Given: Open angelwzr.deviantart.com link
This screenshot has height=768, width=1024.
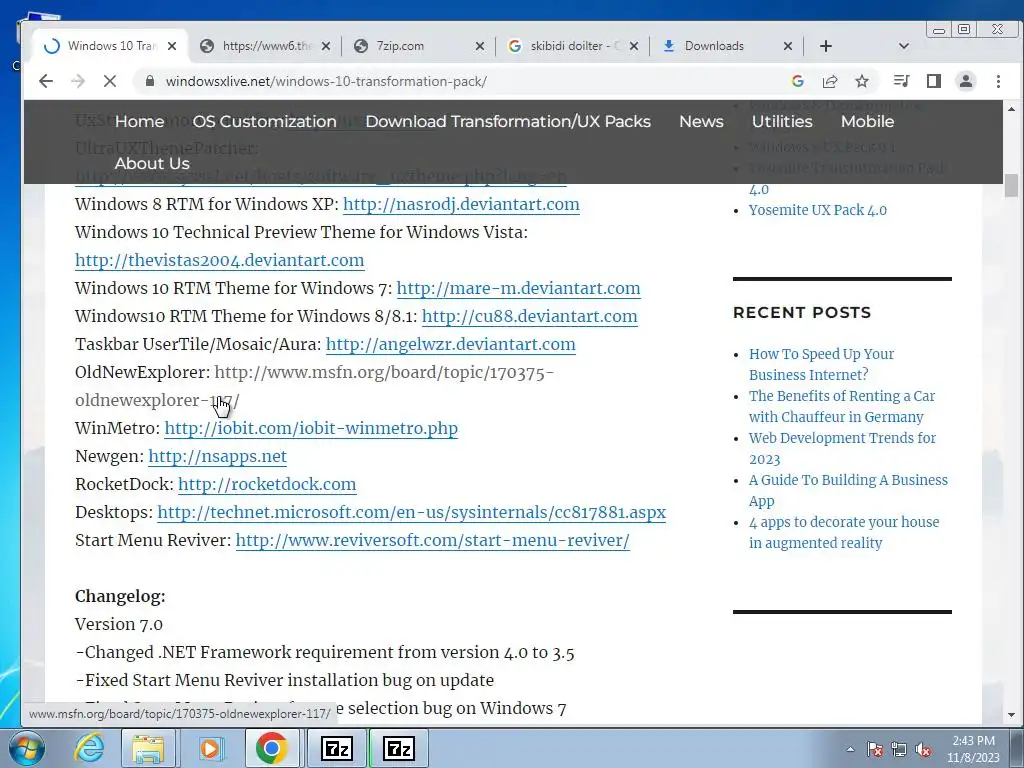Looking at the screenshot, I should coord(451,345).
